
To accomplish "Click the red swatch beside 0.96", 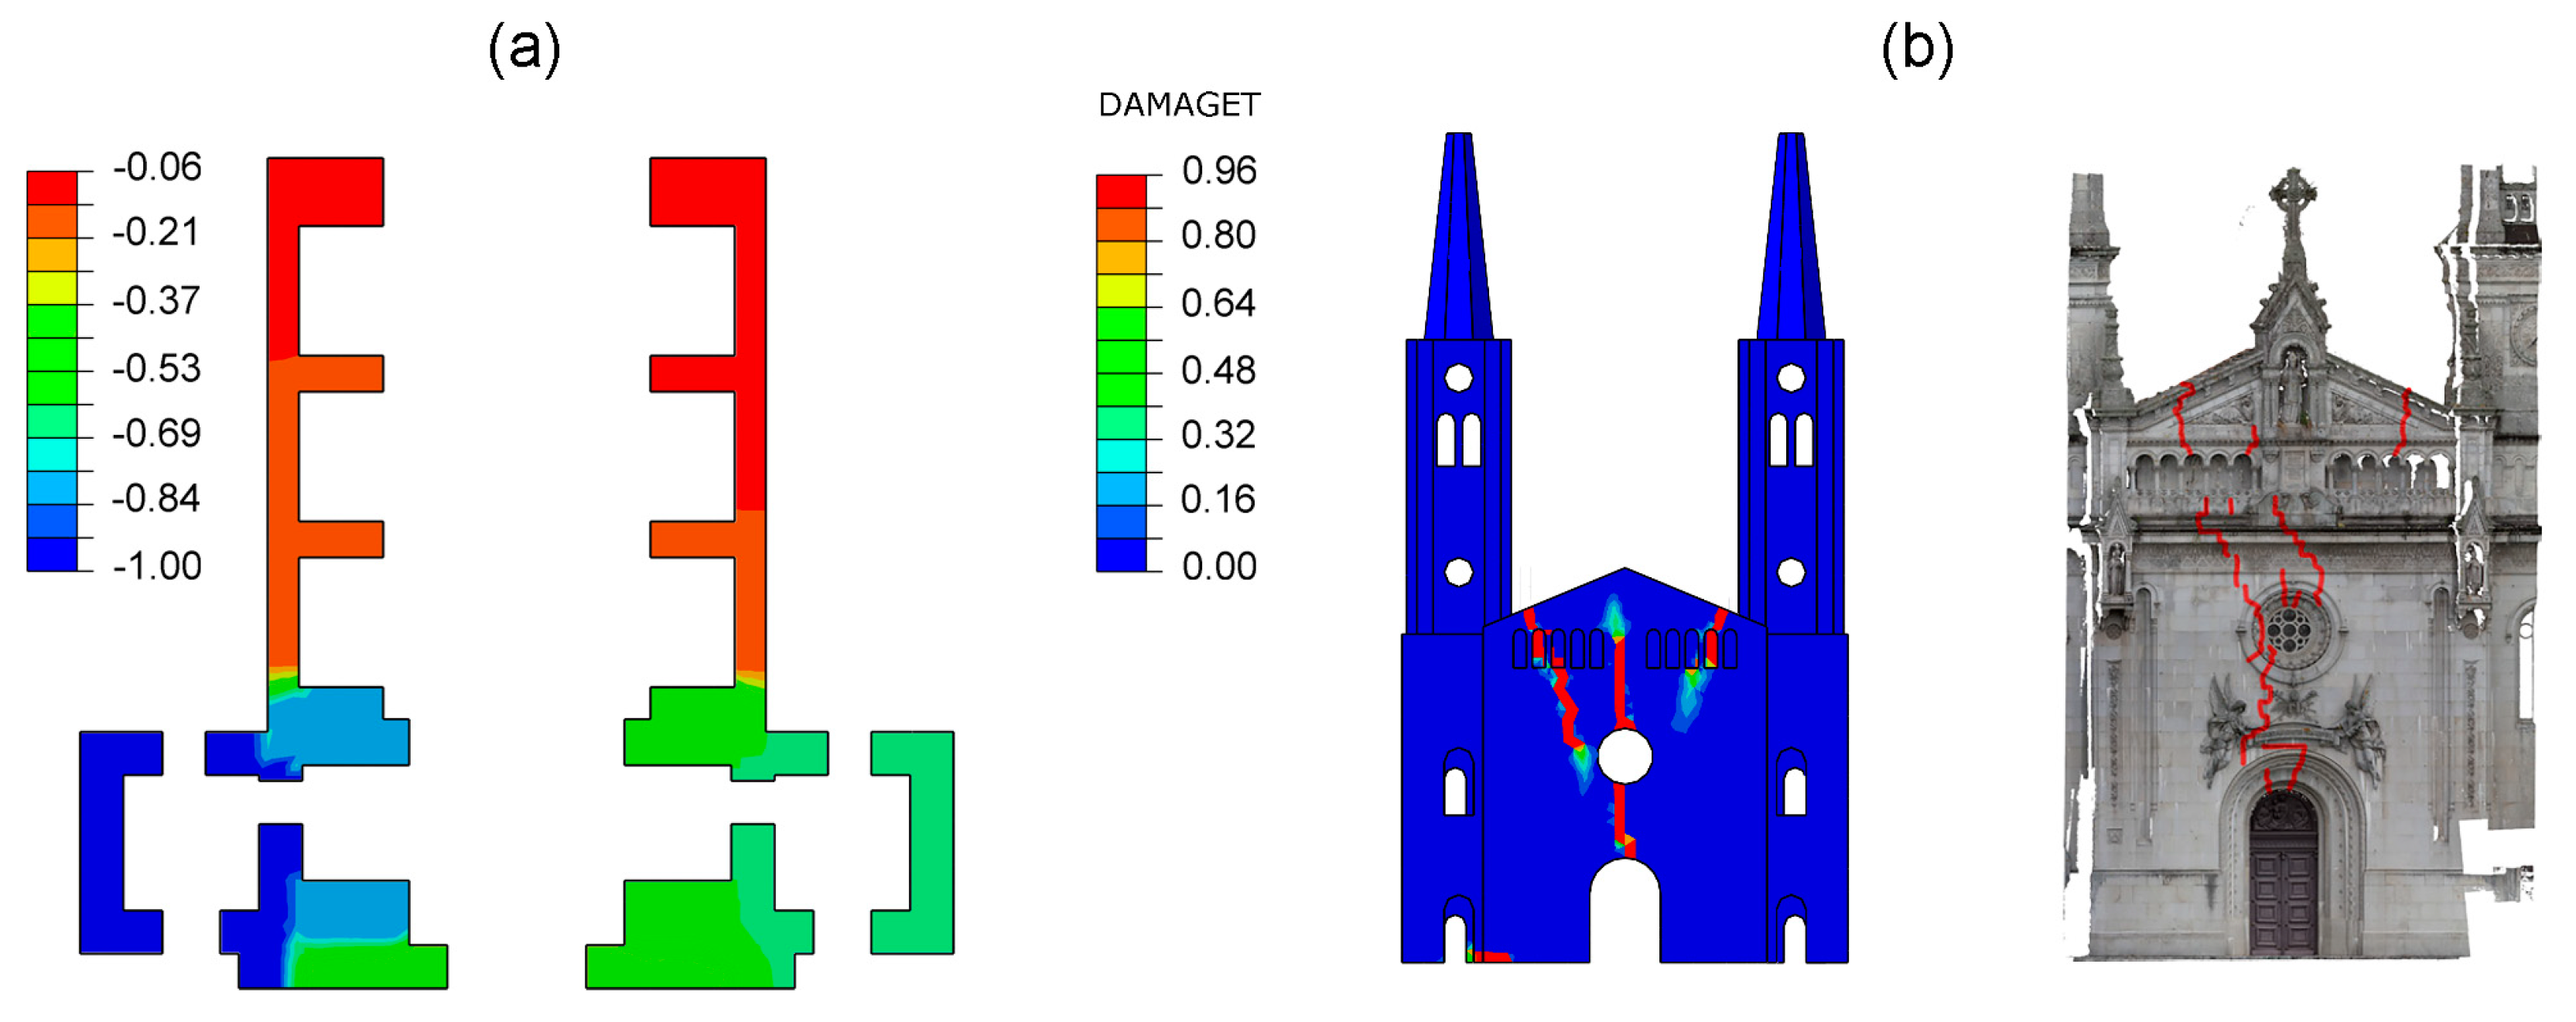I will click(x=1121, y=191).
